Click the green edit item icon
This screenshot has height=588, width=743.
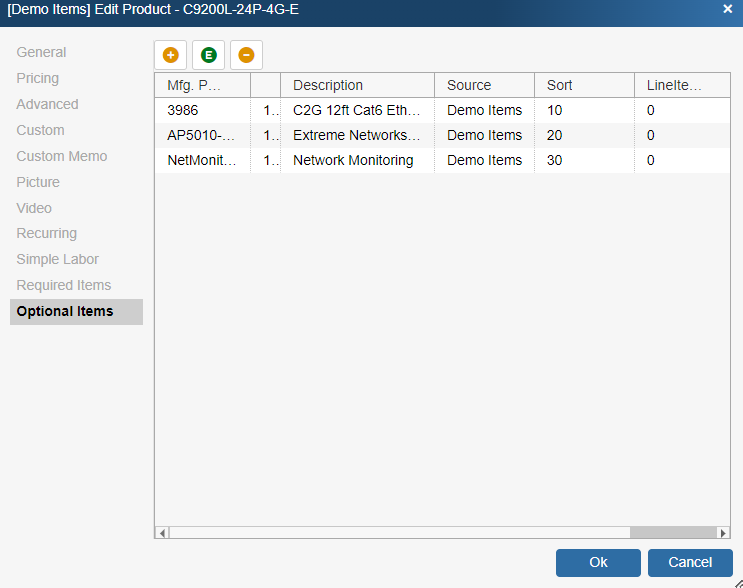coord(208,55)
